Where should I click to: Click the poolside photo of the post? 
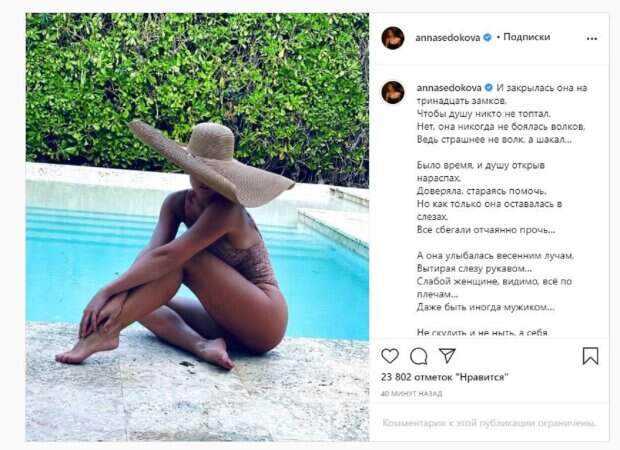pyautogui.click(x=197, y=227)
